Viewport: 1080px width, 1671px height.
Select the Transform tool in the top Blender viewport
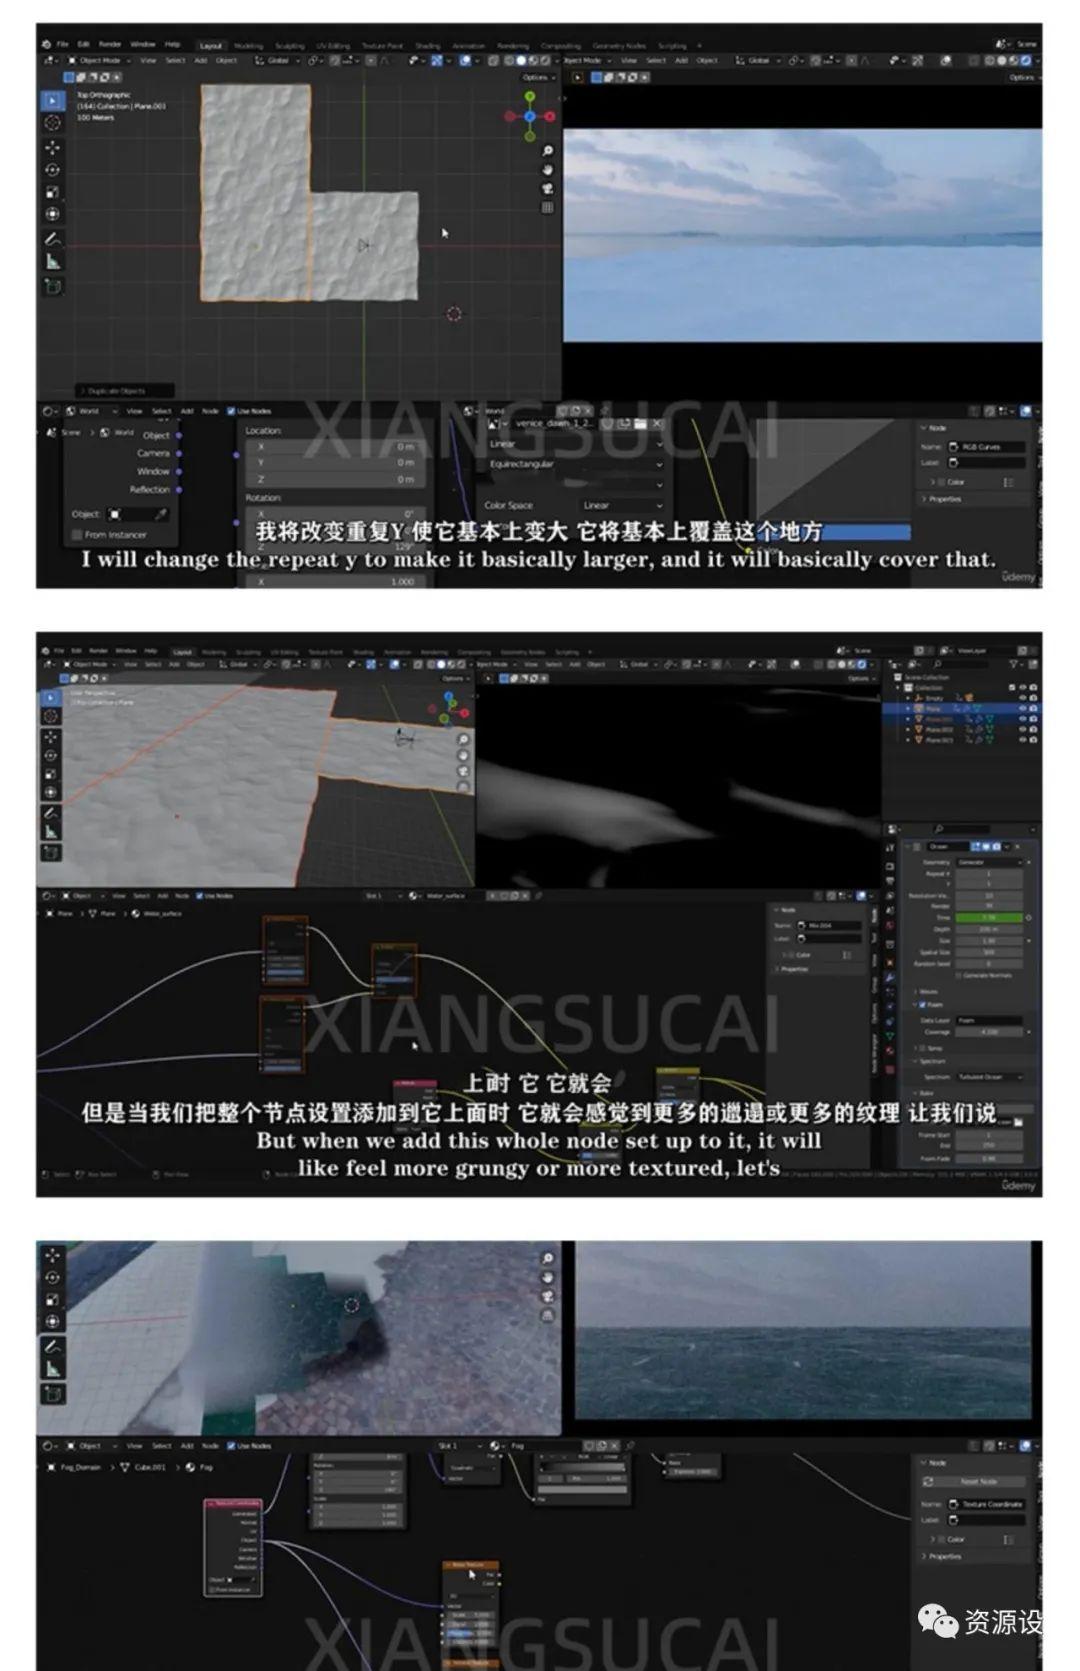53,213
